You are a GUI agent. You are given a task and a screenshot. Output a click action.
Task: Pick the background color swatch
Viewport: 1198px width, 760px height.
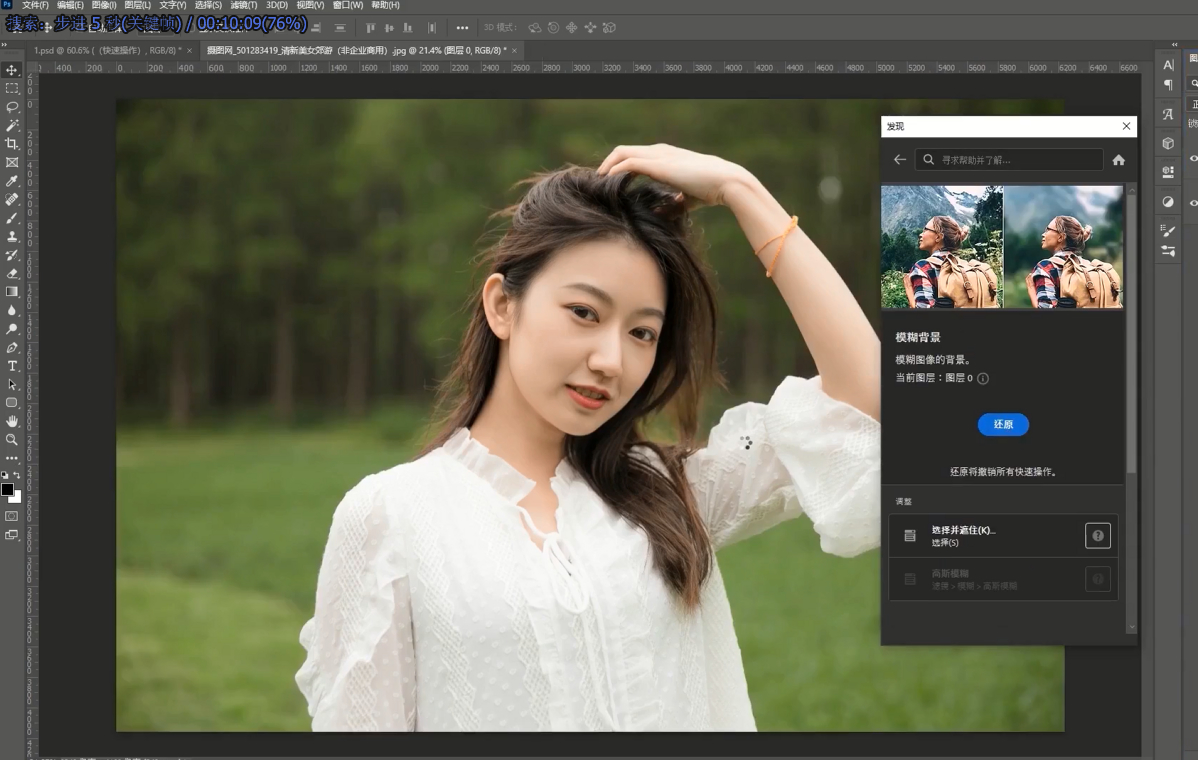coord(17,498)
